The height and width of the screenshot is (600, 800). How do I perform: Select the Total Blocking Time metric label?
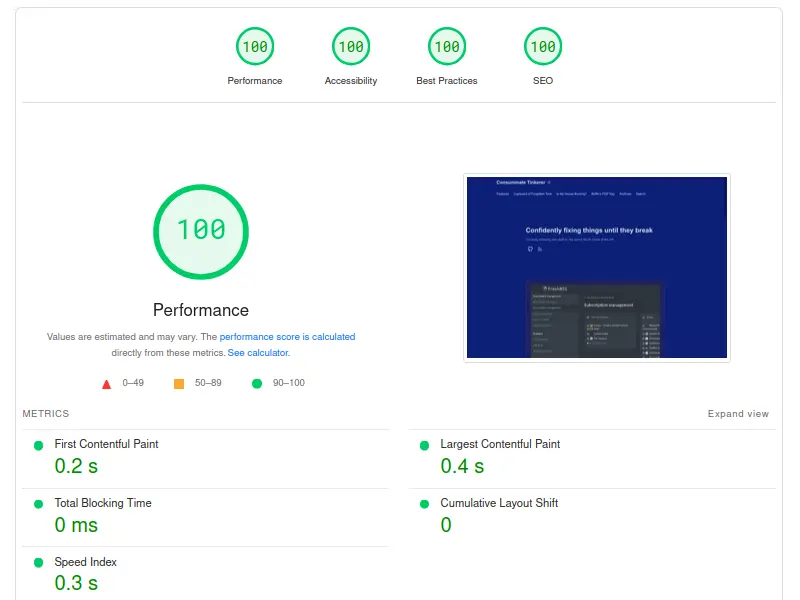[x=103, y=503]
